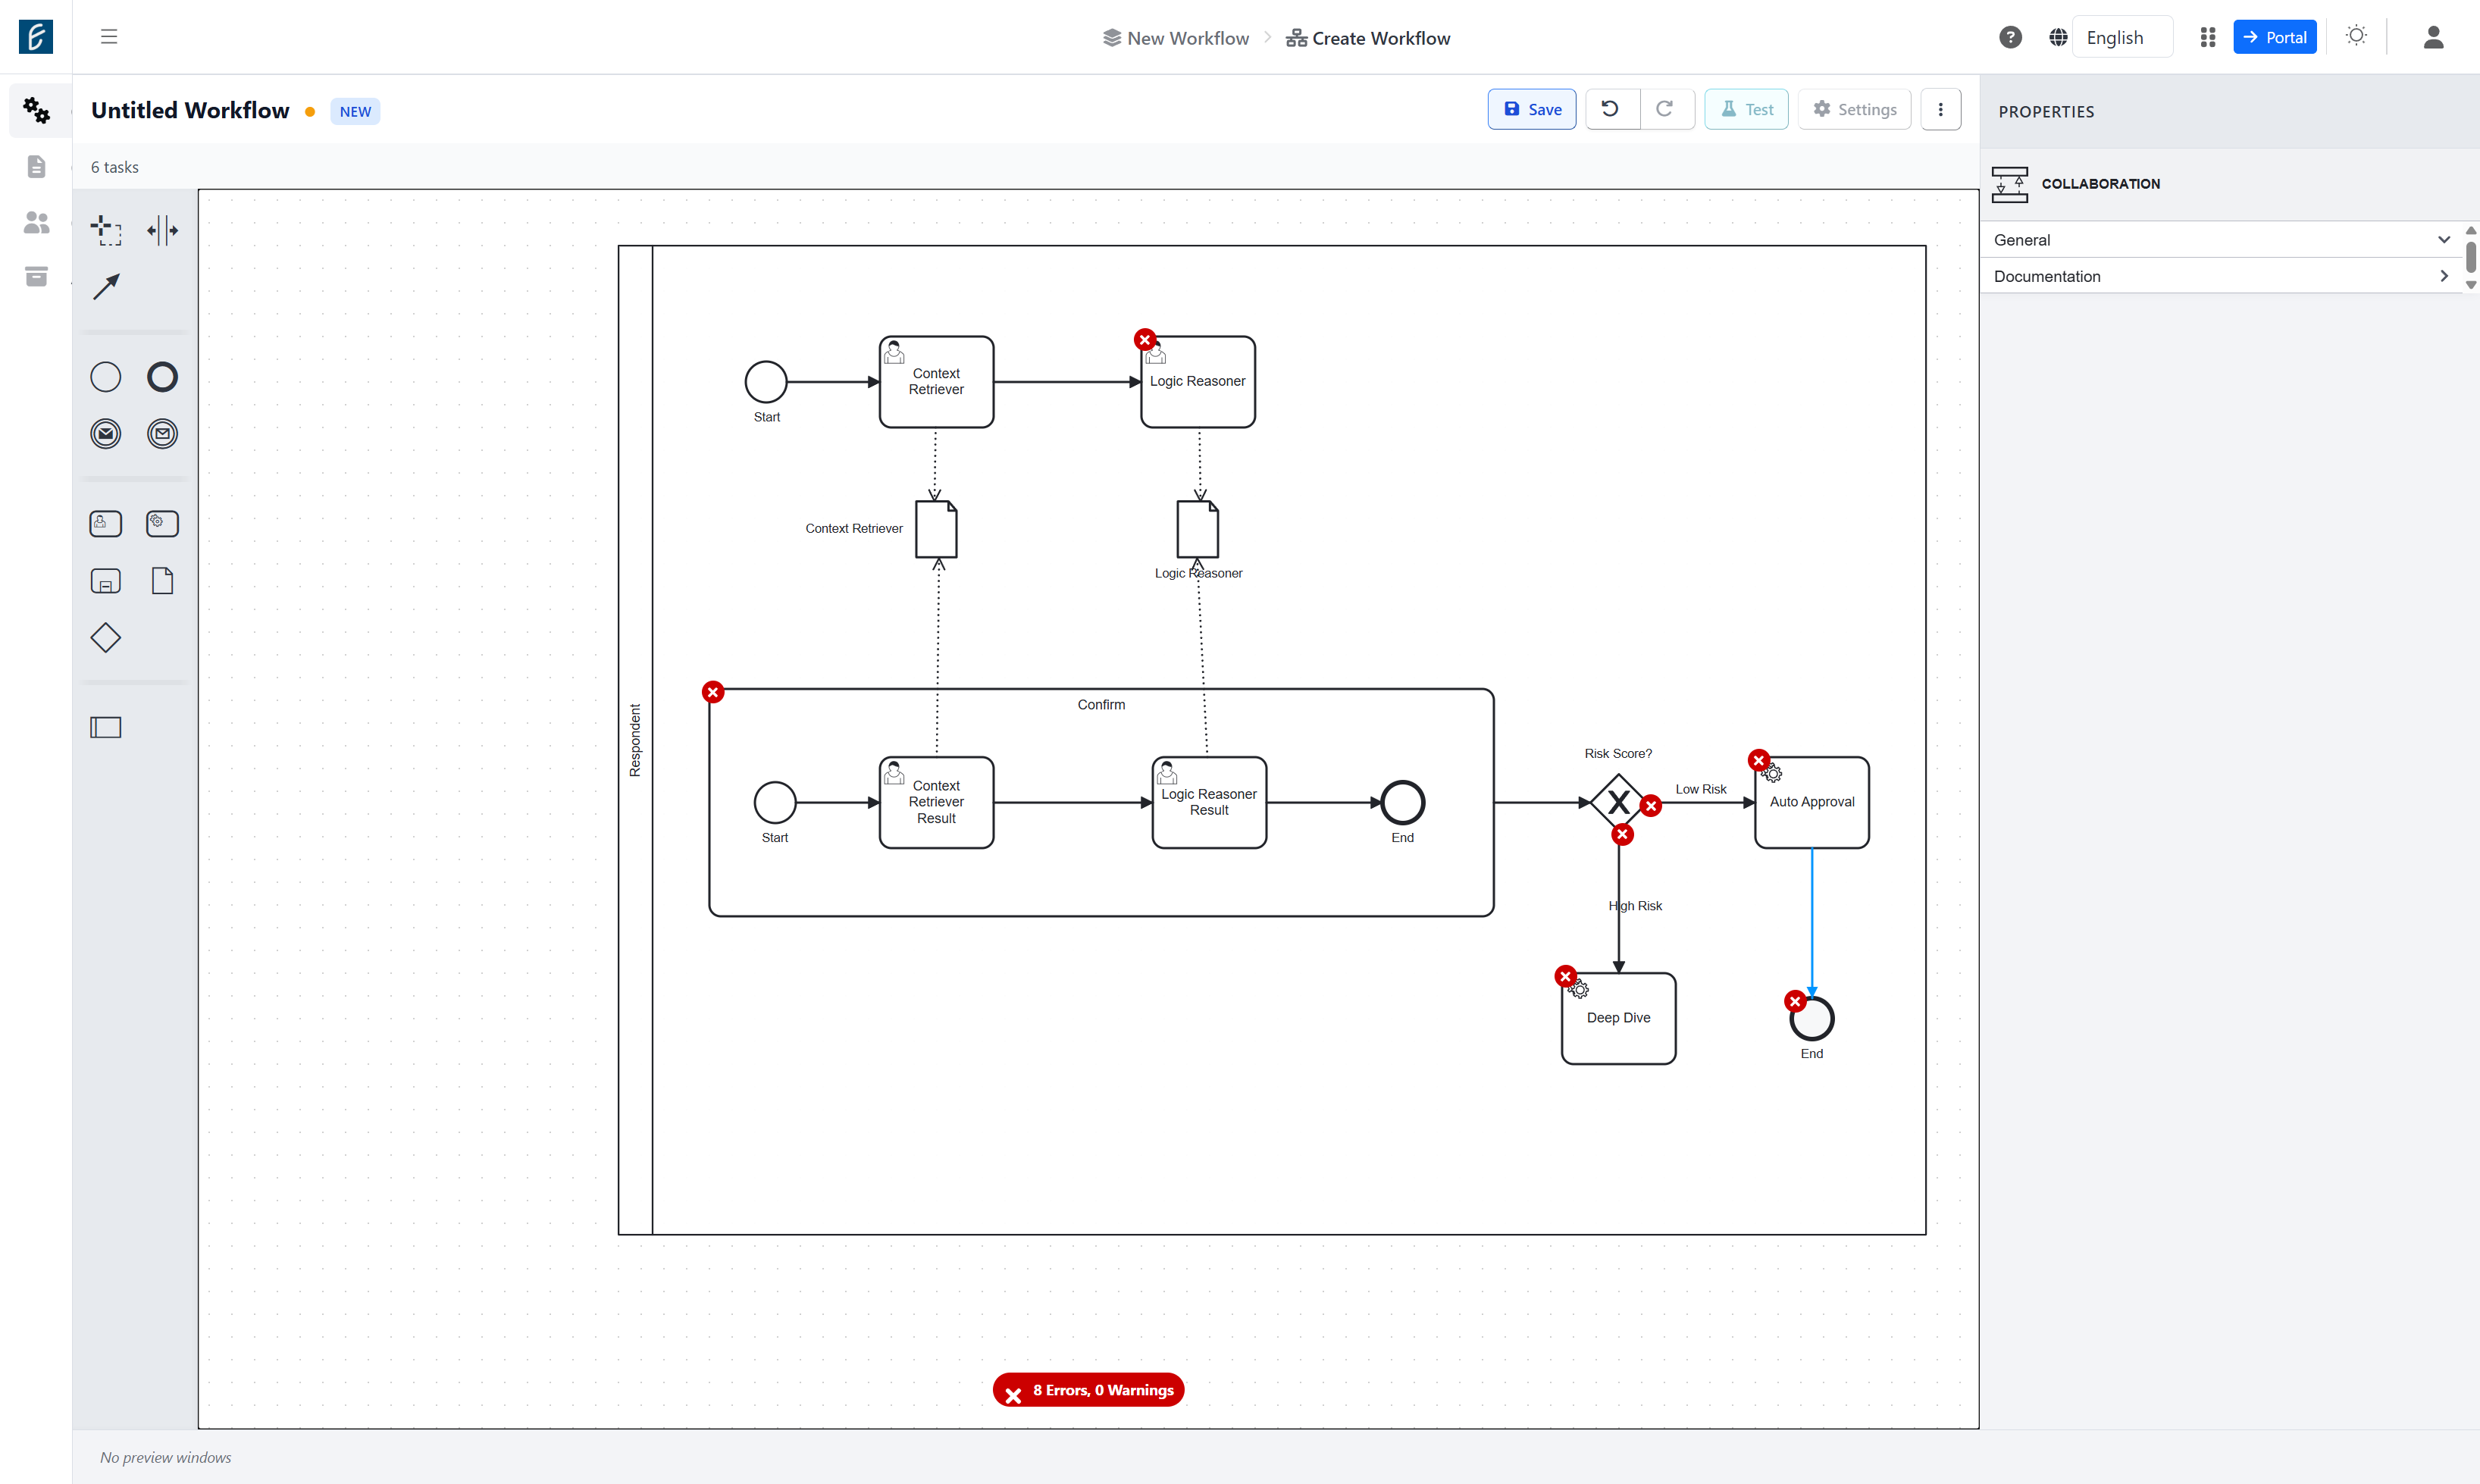Viewport: 2480px width, 1484px height.
Task: Expand the General properties section
Action: pyautogui.click(x=2222, y=240)
